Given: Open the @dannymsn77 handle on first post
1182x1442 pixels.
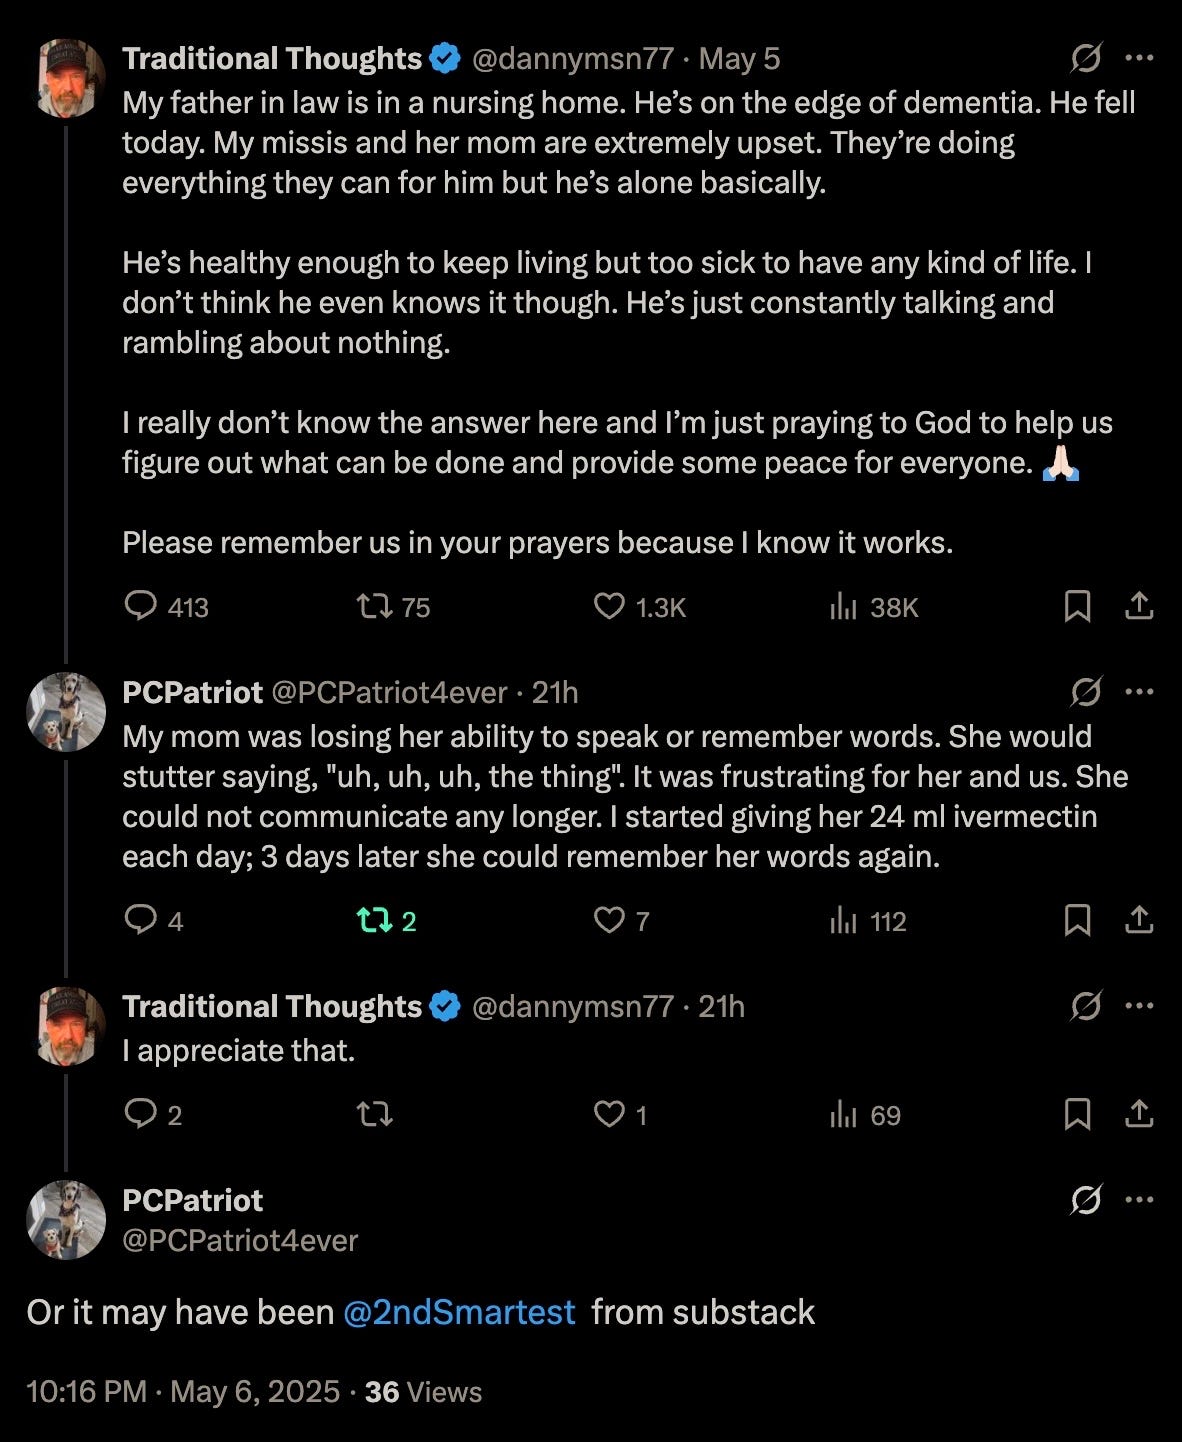Looking at the screenshot, I should (x=572, y=59).
